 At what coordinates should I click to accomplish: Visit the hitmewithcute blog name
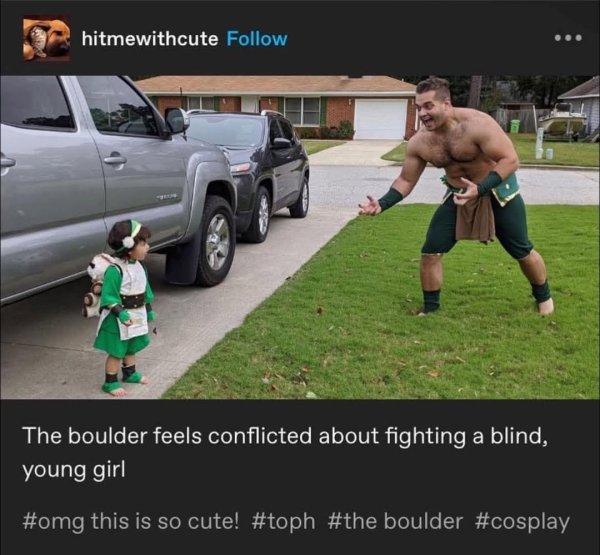coord(150,39)
